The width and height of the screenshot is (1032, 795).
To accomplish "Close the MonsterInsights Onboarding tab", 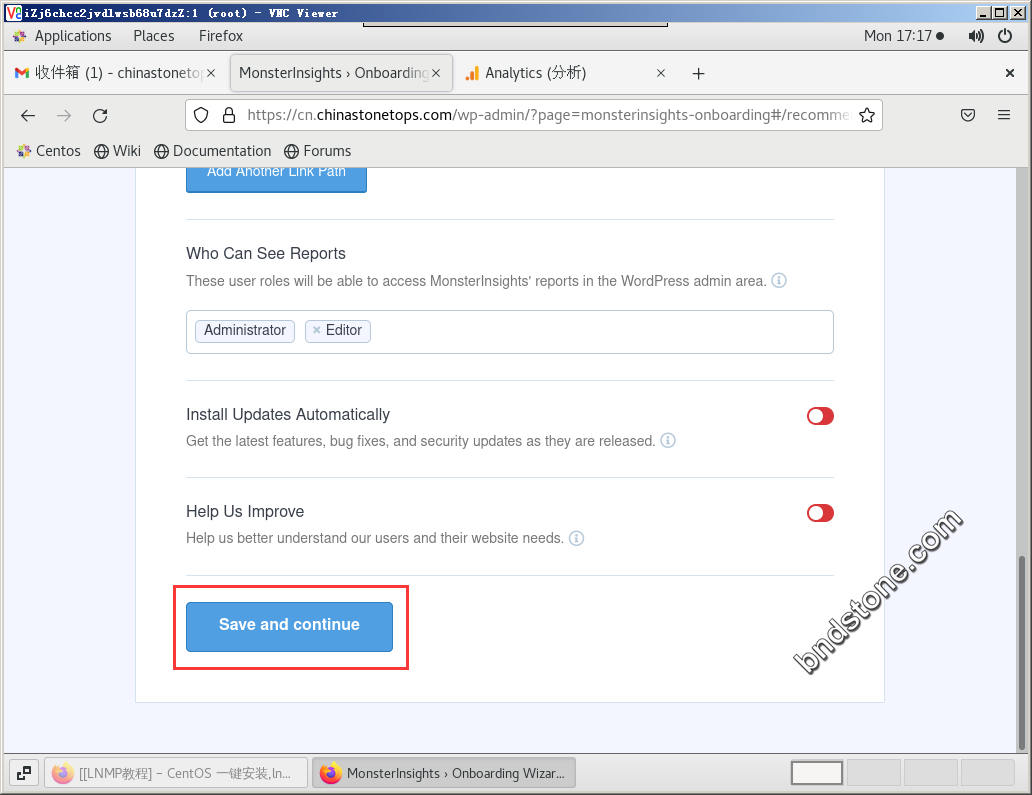I will tap(436, 73).
